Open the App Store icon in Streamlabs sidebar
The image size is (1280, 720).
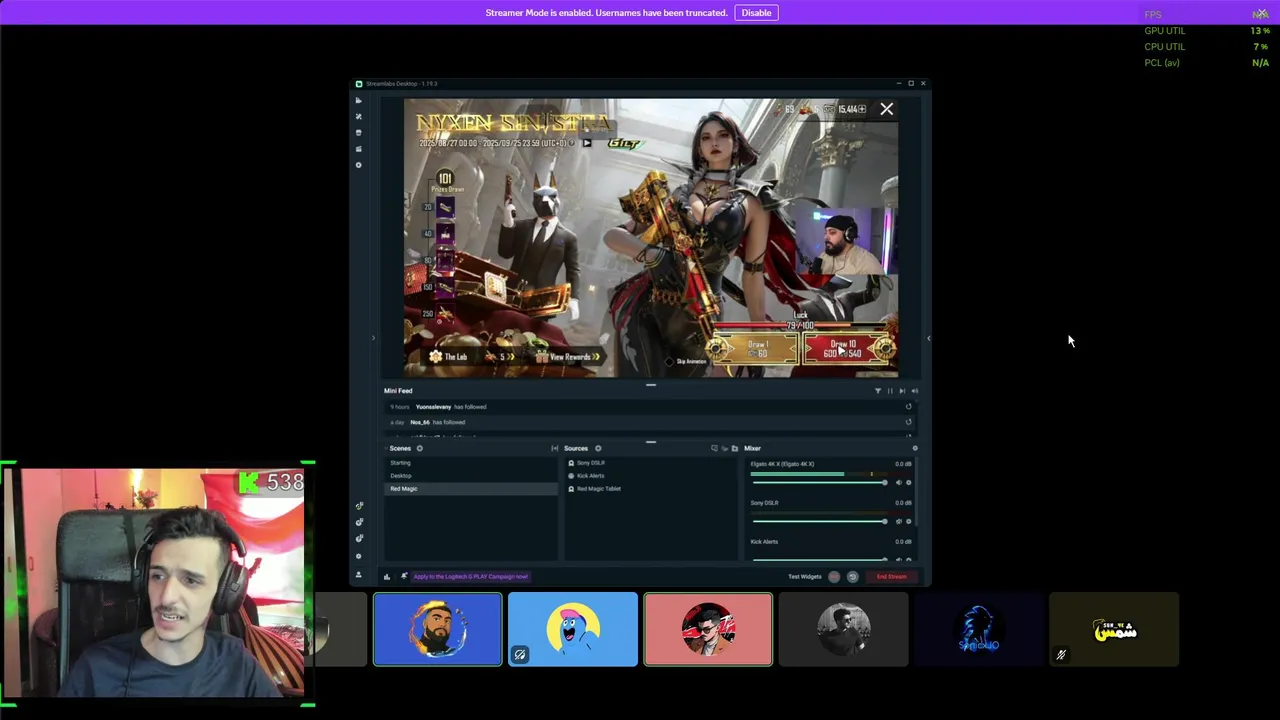pos(359,132)
